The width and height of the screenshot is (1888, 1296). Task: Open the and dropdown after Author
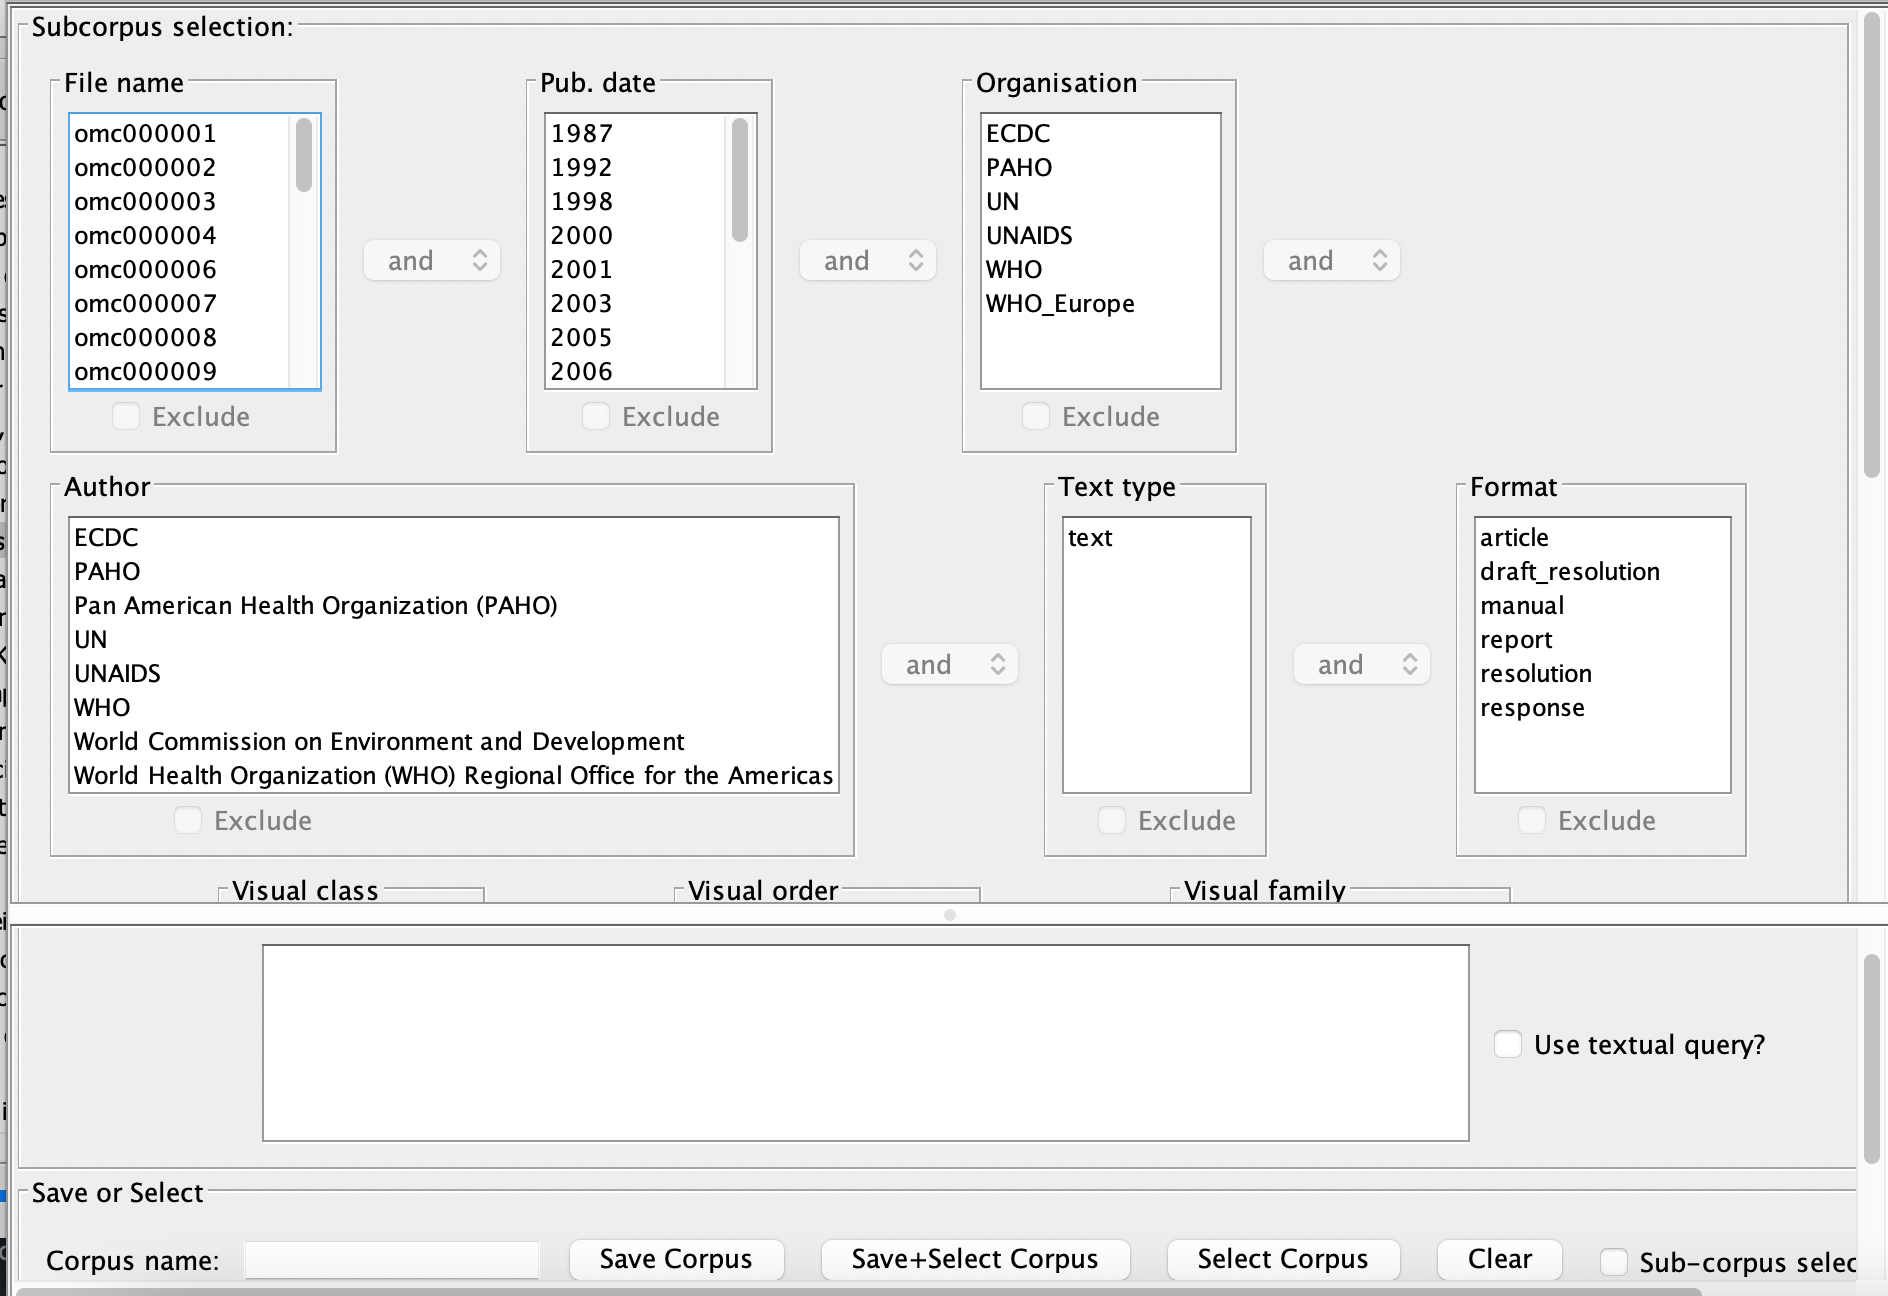click(950, 665)
